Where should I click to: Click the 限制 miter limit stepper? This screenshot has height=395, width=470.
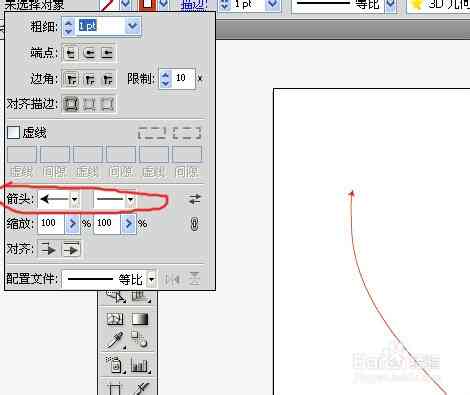[x=165, y=78]
